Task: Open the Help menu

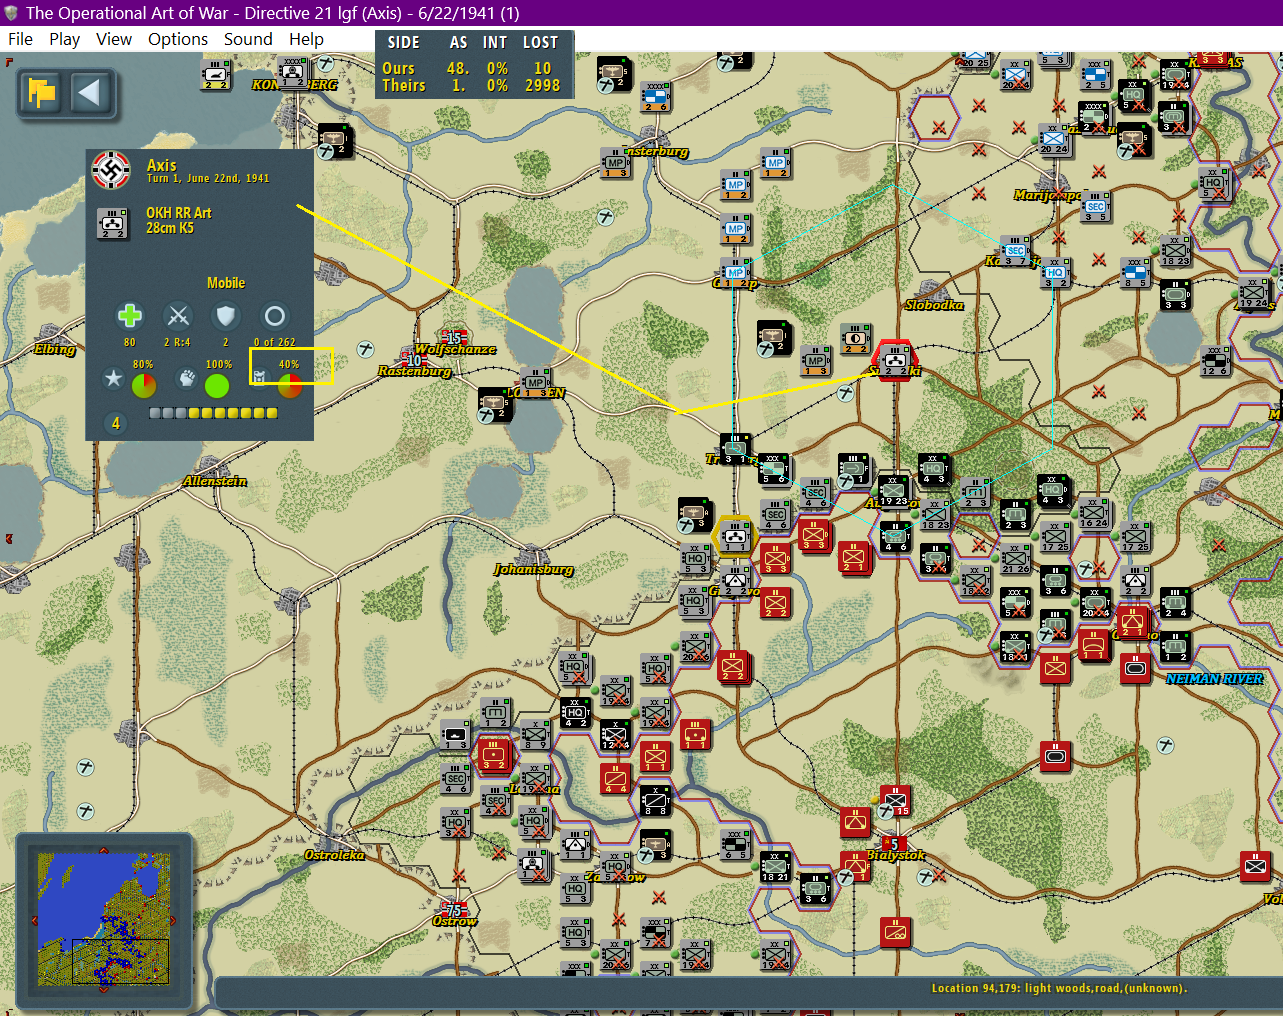Action: [306, 39]
